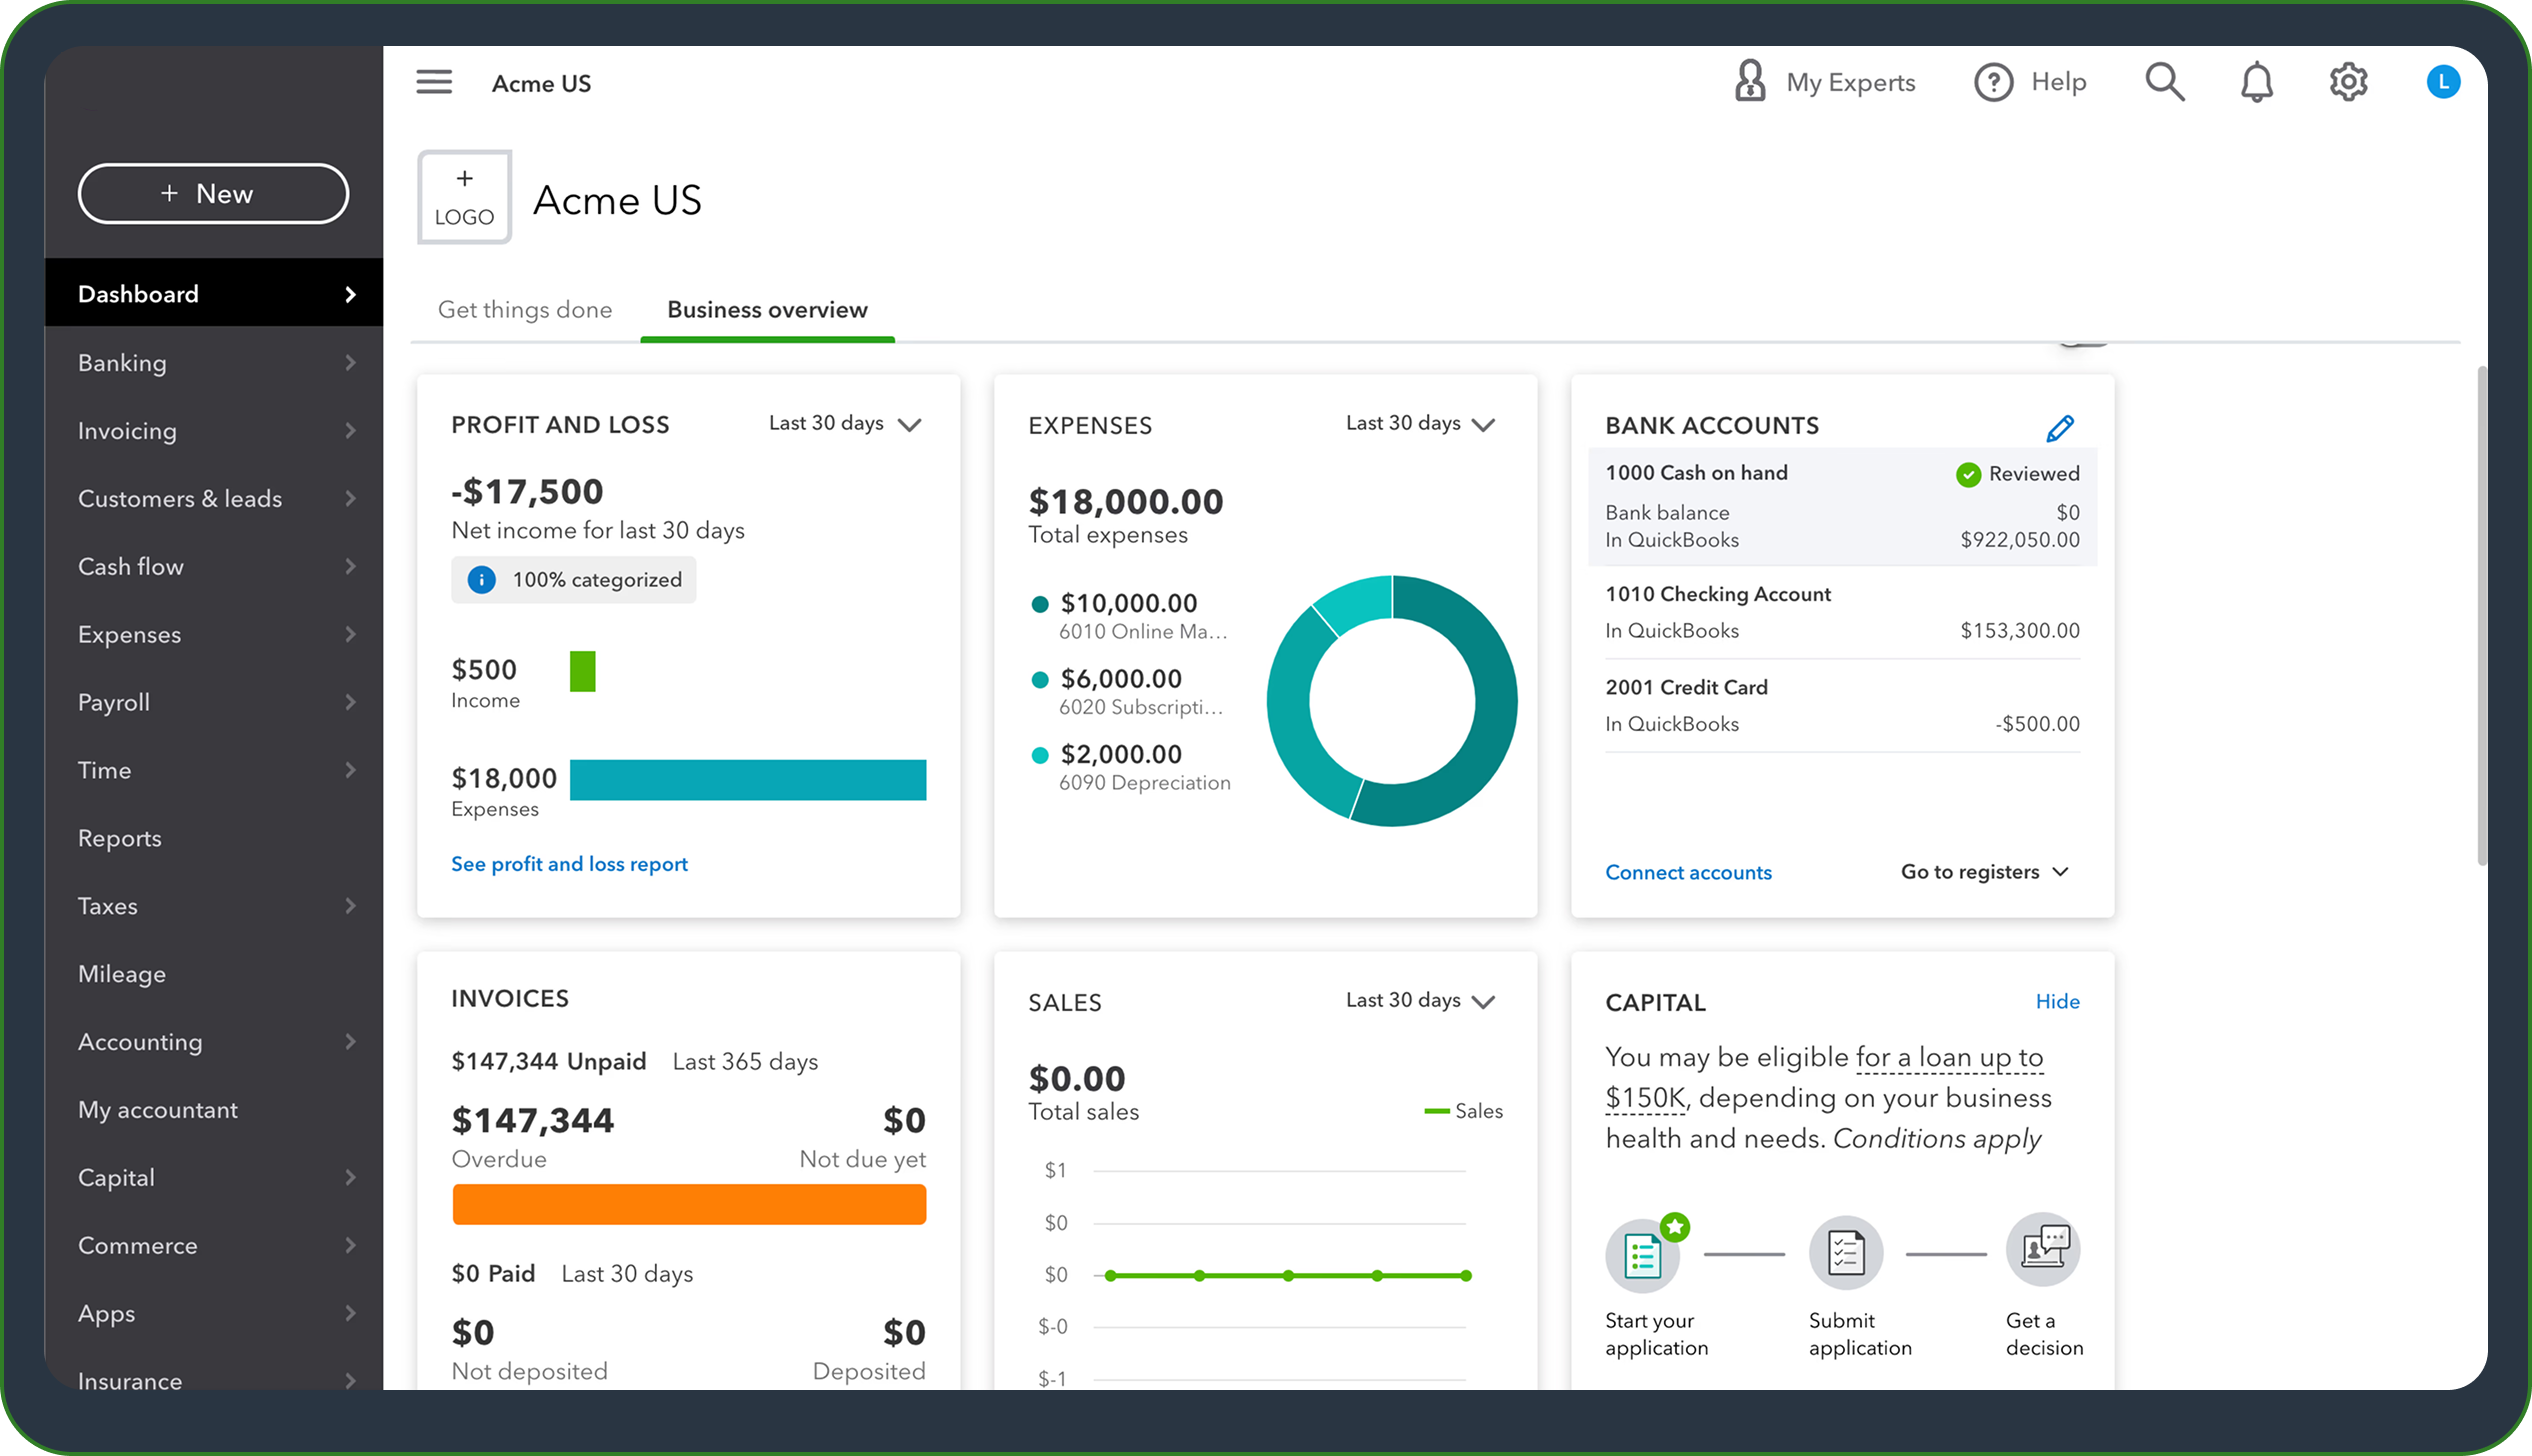This screenshot has width=2532, height=1456.
Task: Open the Banking sidebar item
Action: (214, 362)
